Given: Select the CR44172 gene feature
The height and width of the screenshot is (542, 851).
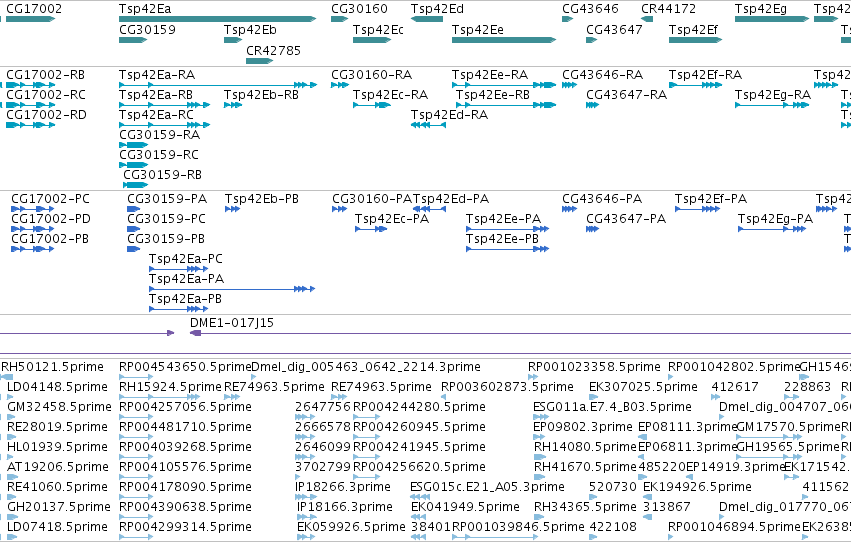Looking at the screenshot, I should (647, 19).
